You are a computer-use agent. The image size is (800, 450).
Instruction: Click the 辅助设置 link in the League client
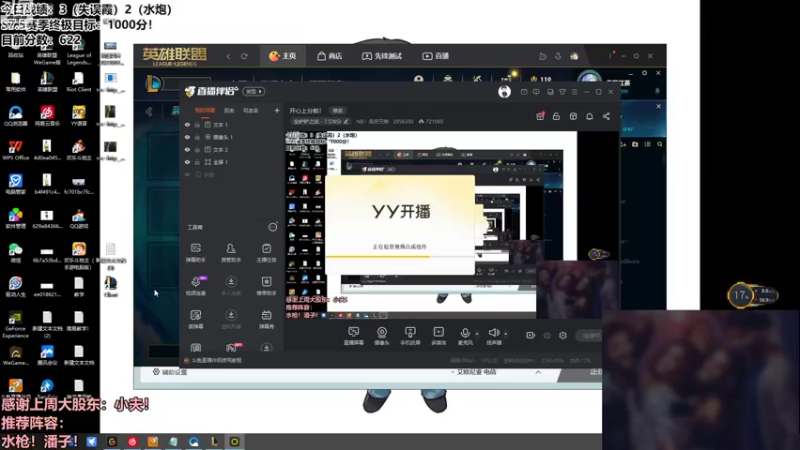click(x=170, y=372)
